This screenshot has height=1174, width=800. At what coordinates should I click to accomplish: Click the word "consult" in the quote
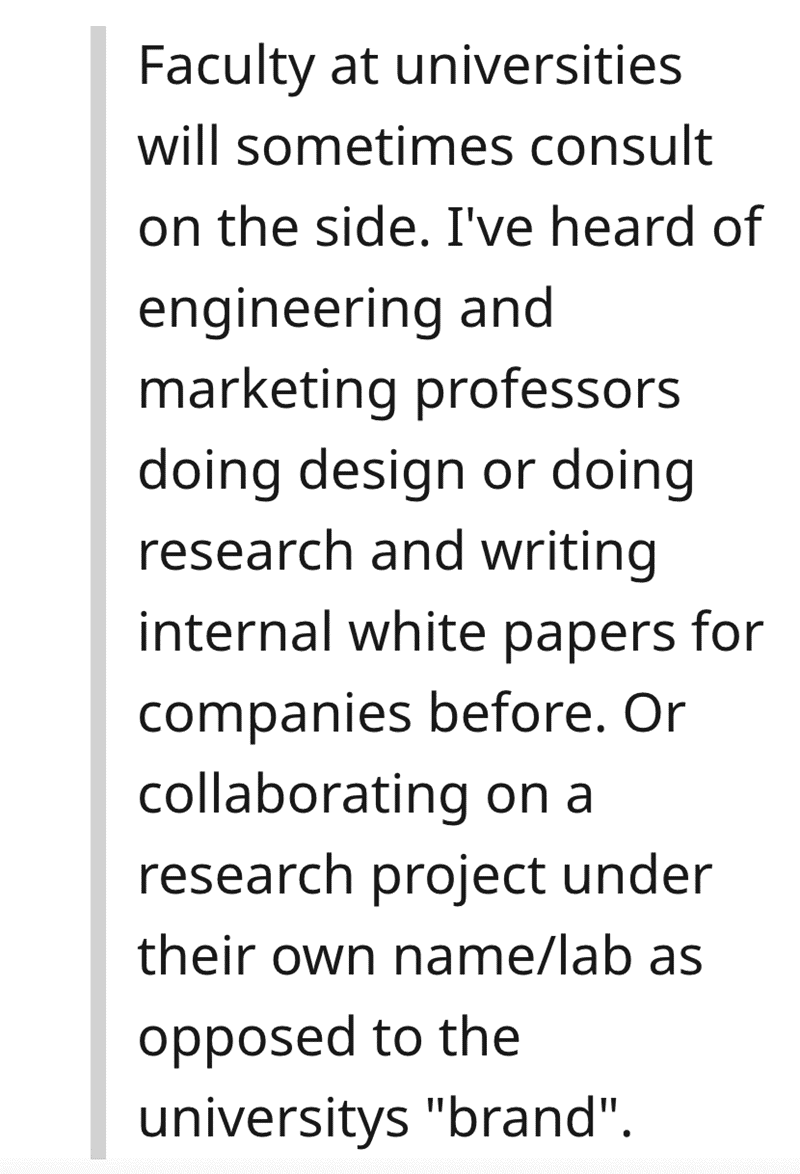pos(621,146)
